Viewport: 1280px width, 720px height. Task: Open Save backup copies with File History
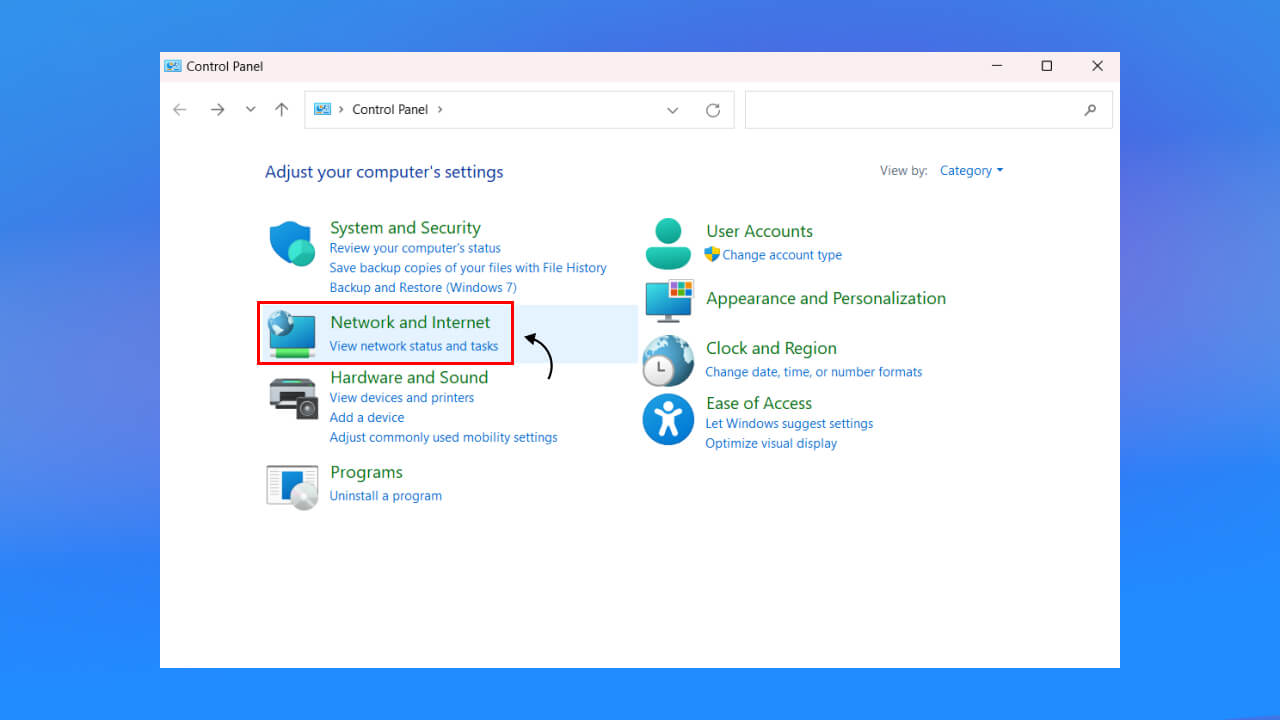[x=468, y=268]
